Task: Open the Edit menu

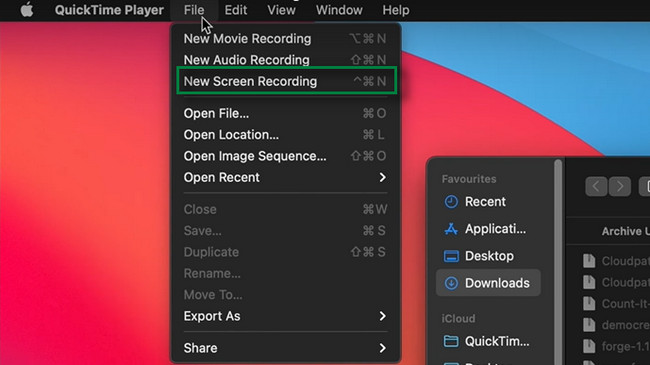Action: coord(235,10)
